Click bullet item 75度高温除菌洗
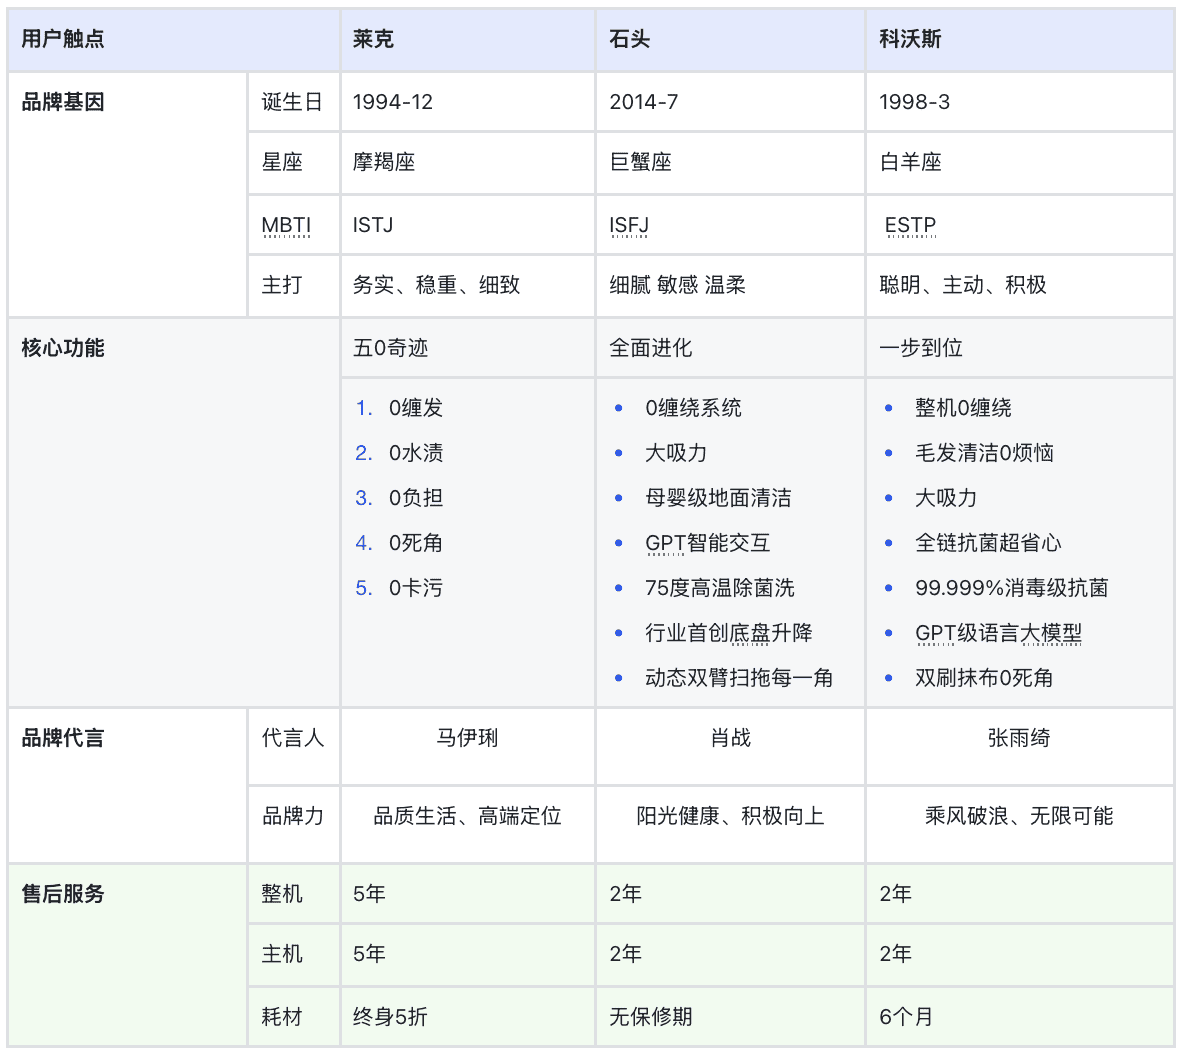Viewport: 1182px width, 1056px height. [x=719, y=588]
